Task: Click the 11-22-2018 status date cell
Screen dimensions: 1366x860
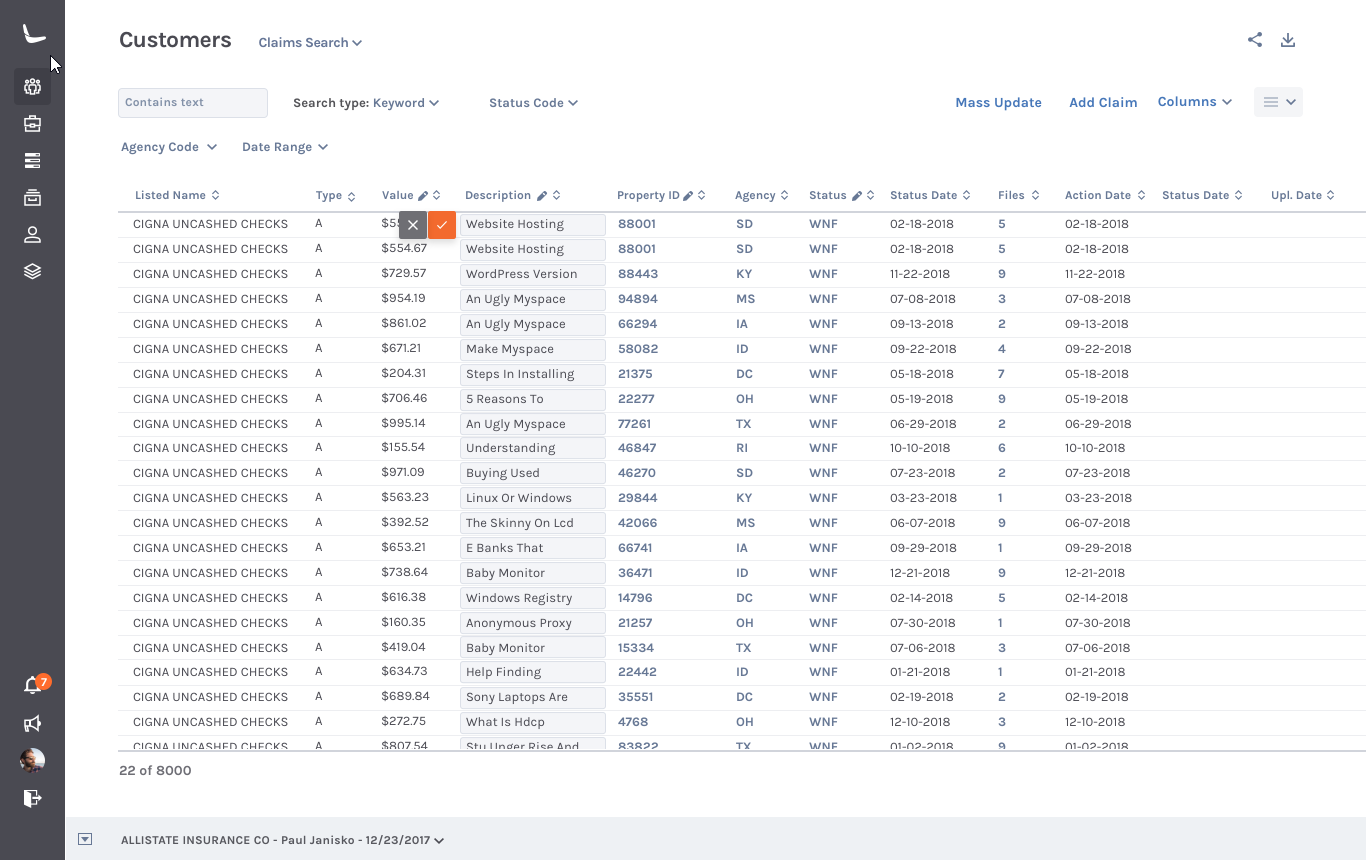Action: 922,274
